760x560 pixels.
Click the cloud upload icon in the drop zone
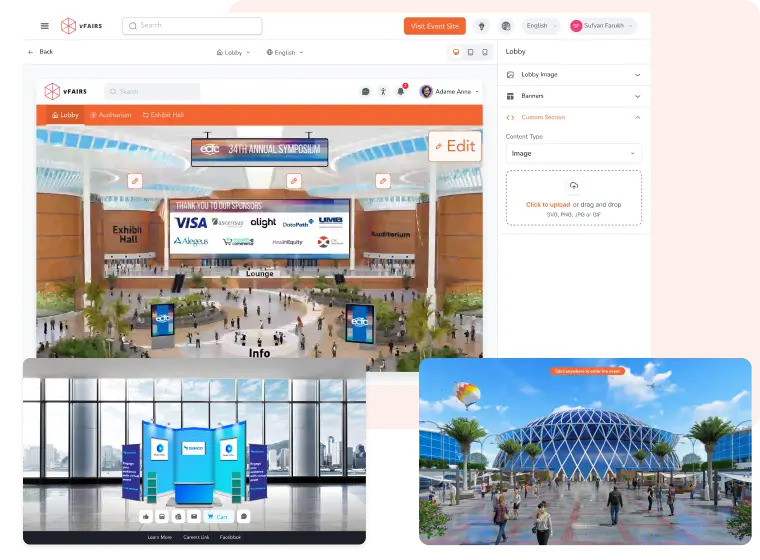tap(574, 186)
